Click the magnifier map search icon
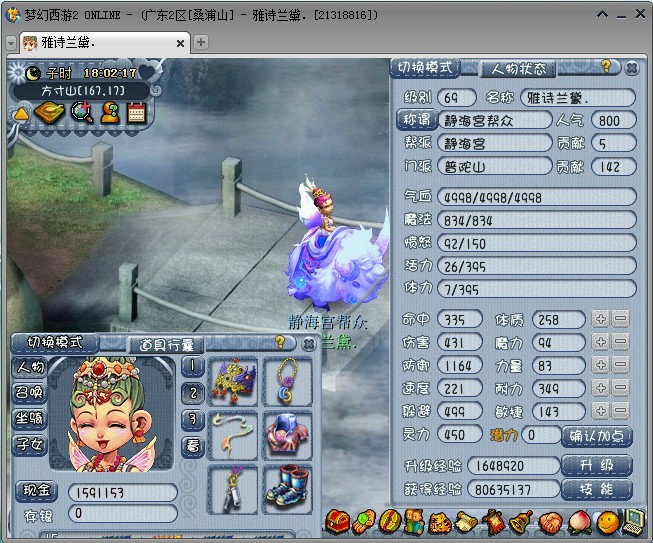The height and width of the screenshot is (543, 653). click(81, 113)
